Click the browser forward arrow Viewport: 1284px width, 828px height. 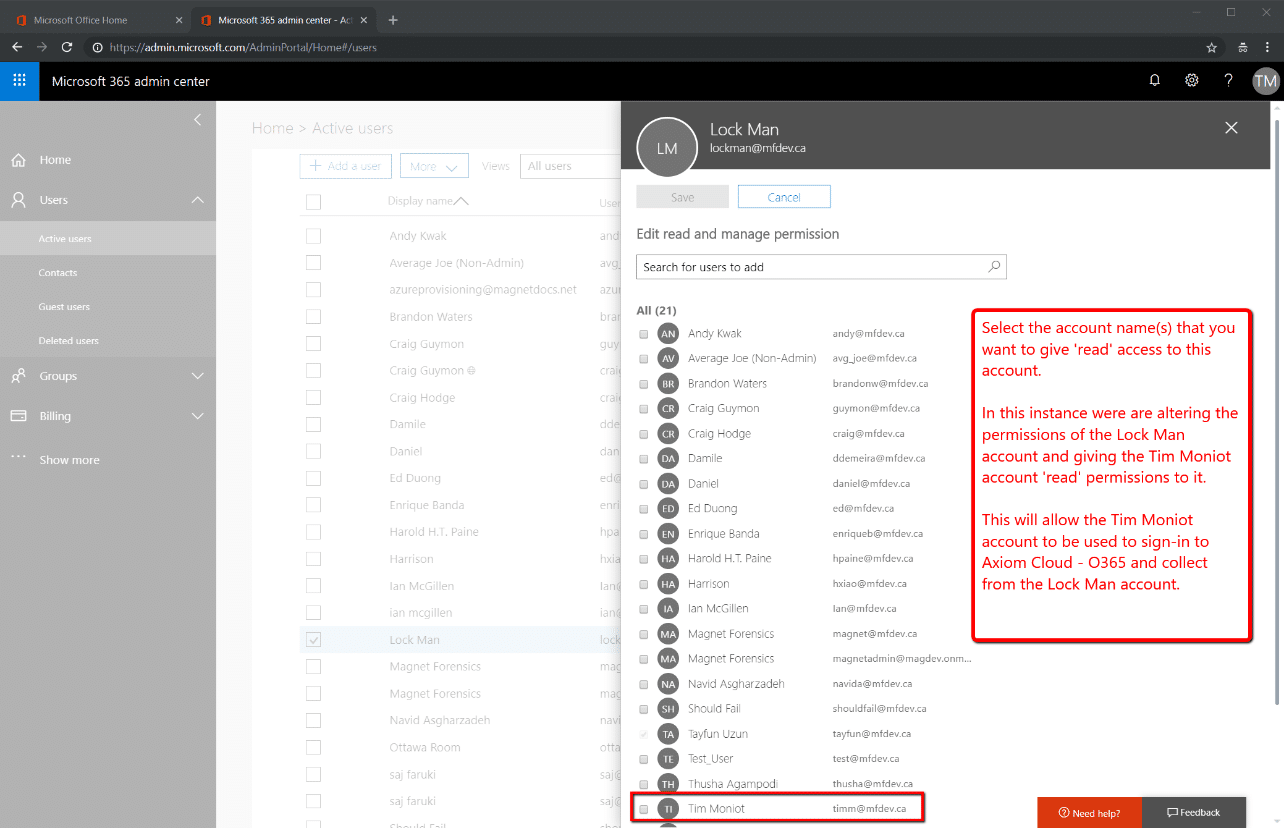point(42,47)
